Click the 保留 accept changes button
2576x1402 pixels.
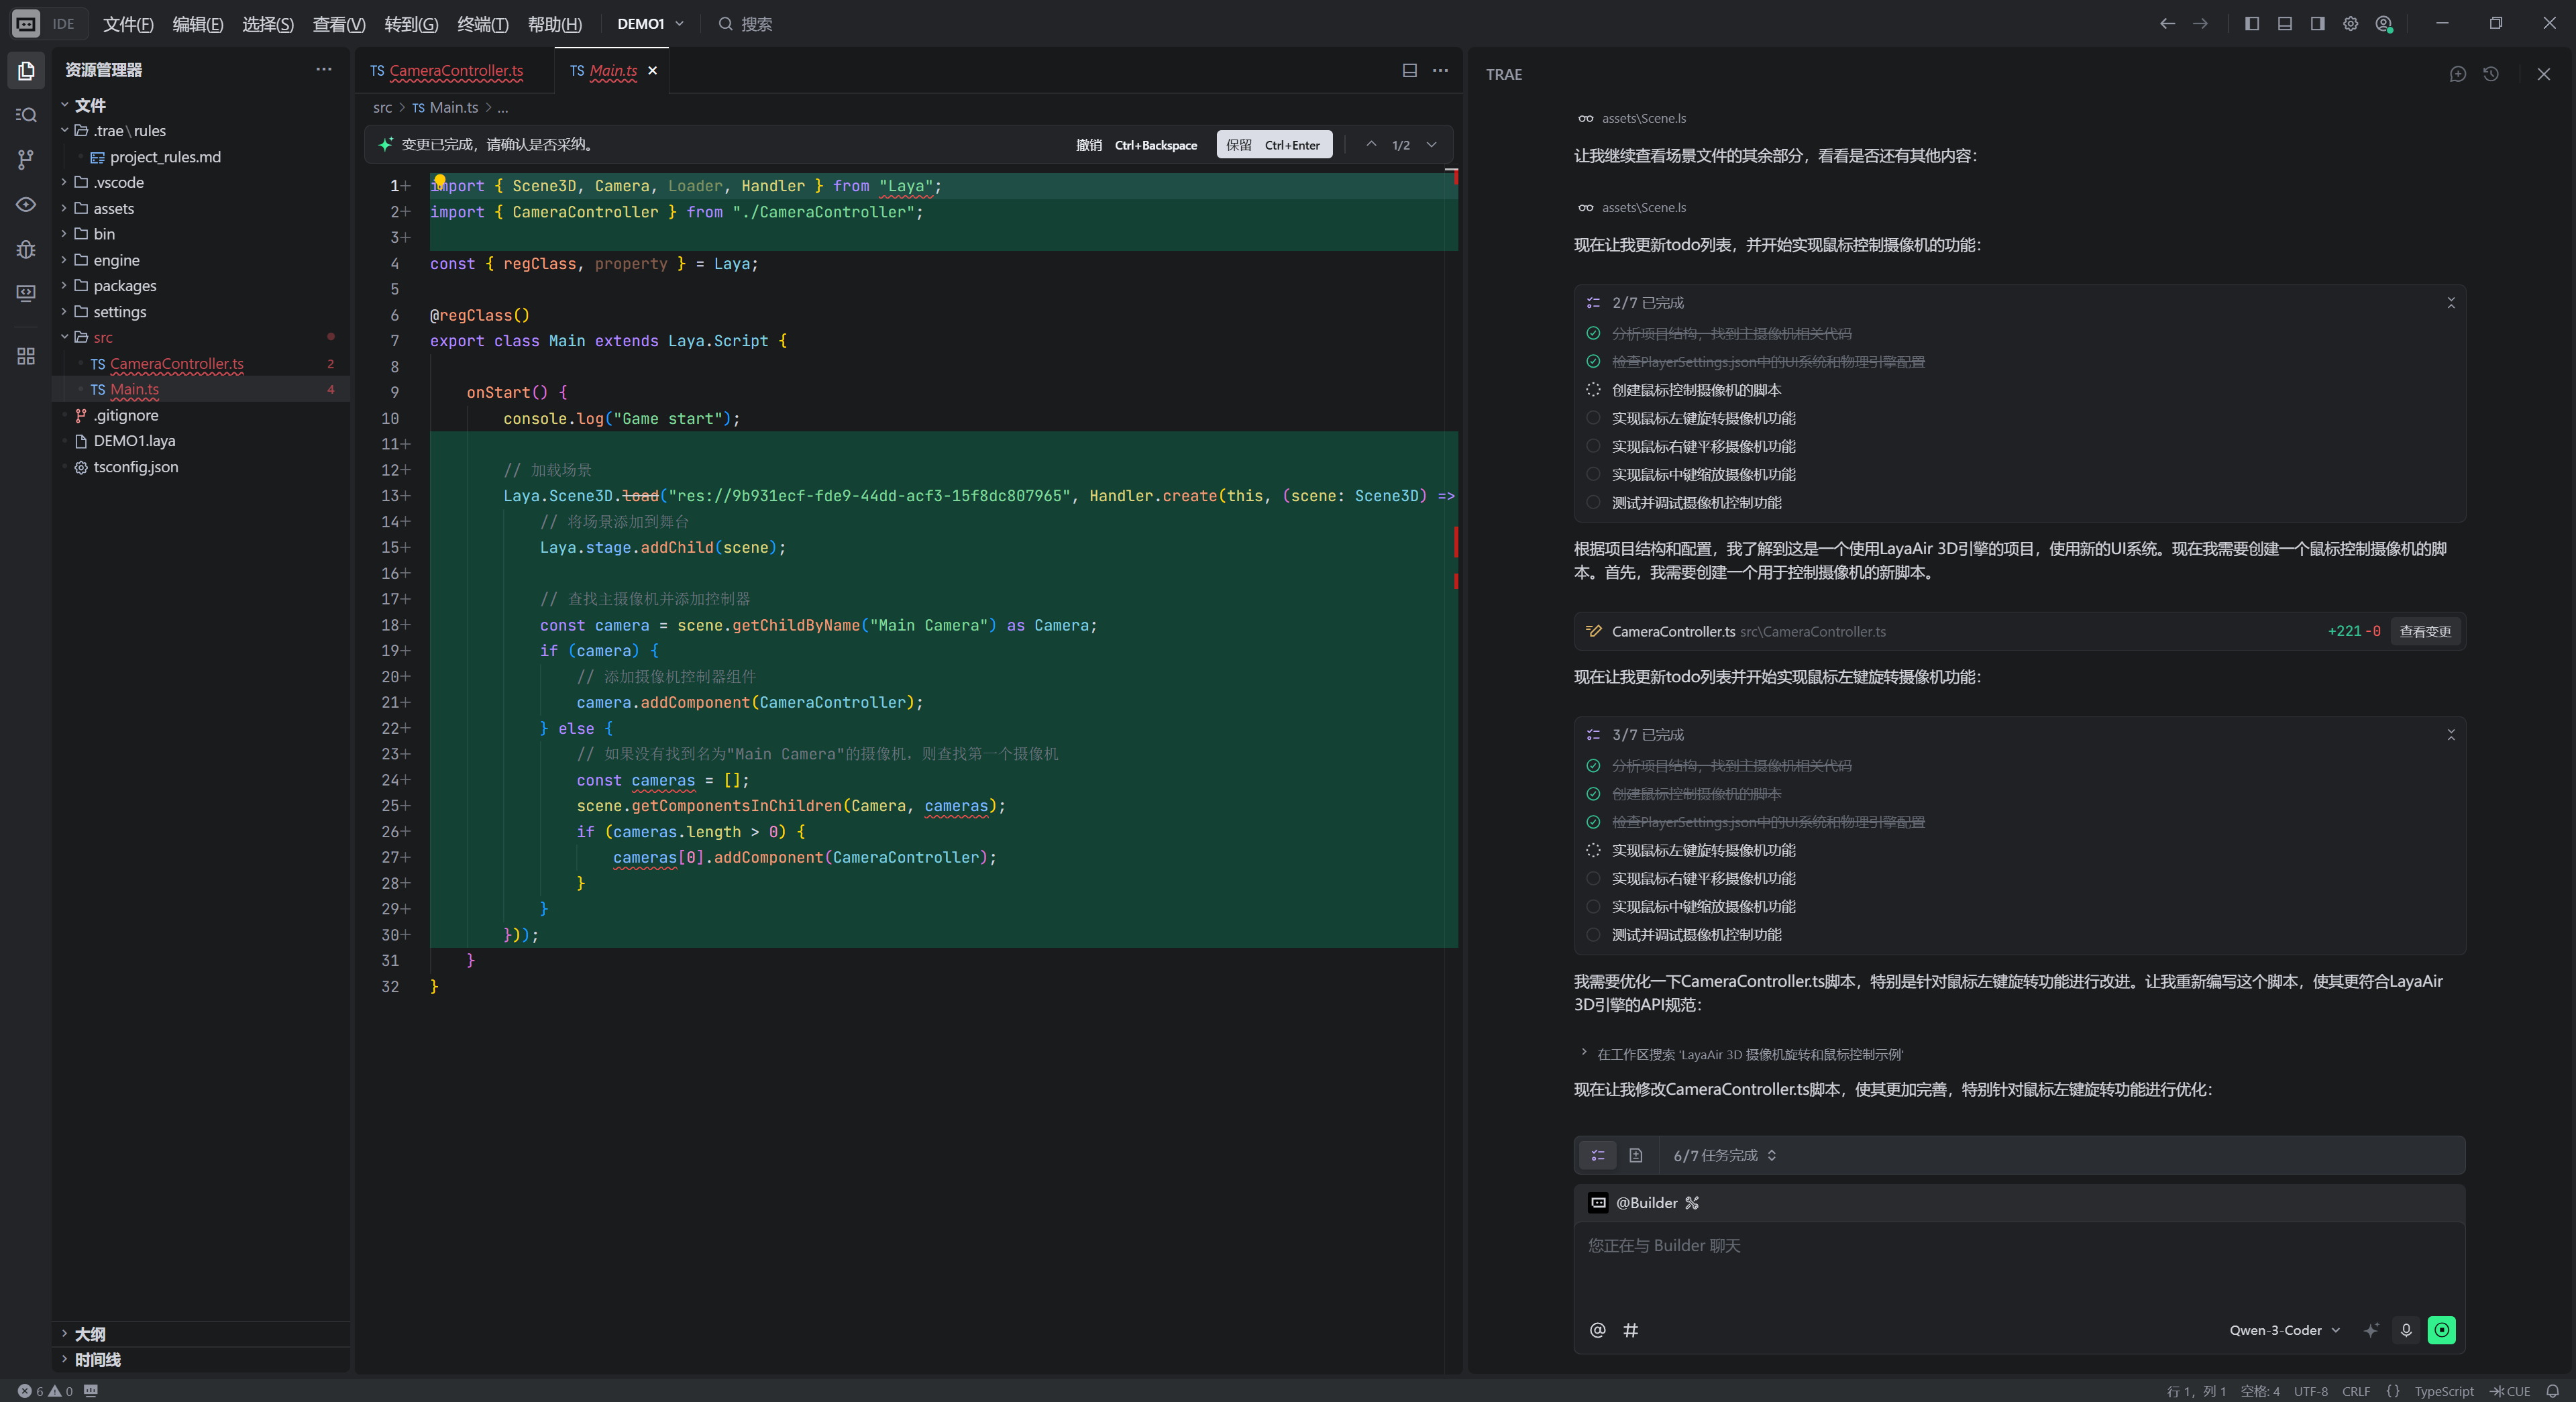pyautogui.click(x=1273, y=145)
